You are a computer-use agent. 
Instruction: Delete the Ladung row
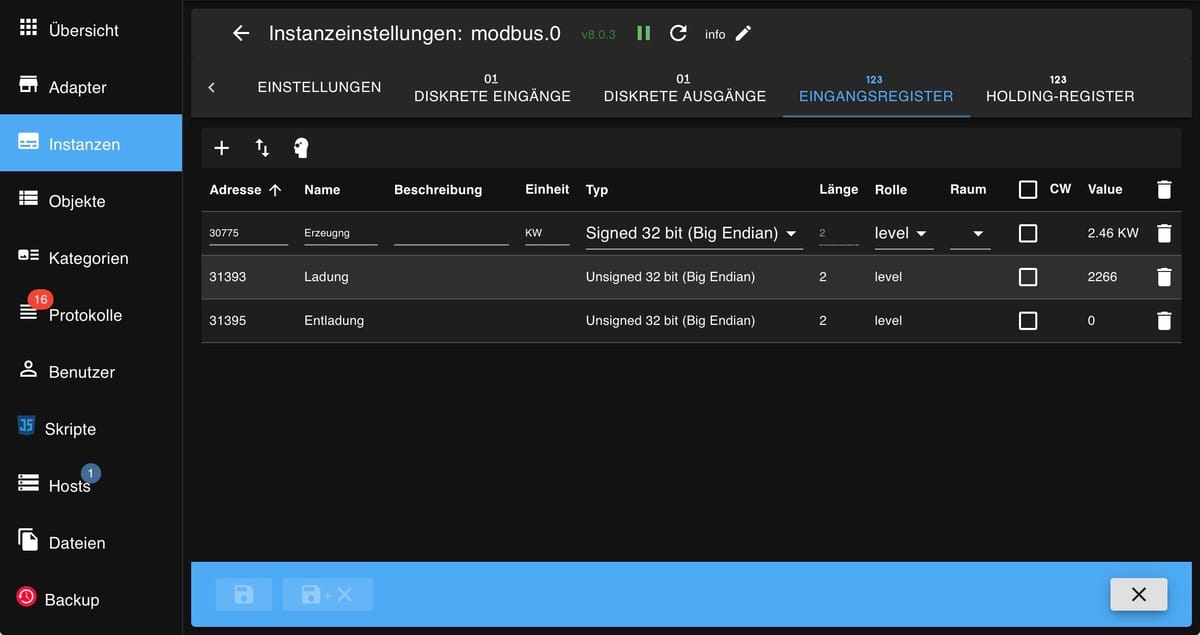point(1163,277)
